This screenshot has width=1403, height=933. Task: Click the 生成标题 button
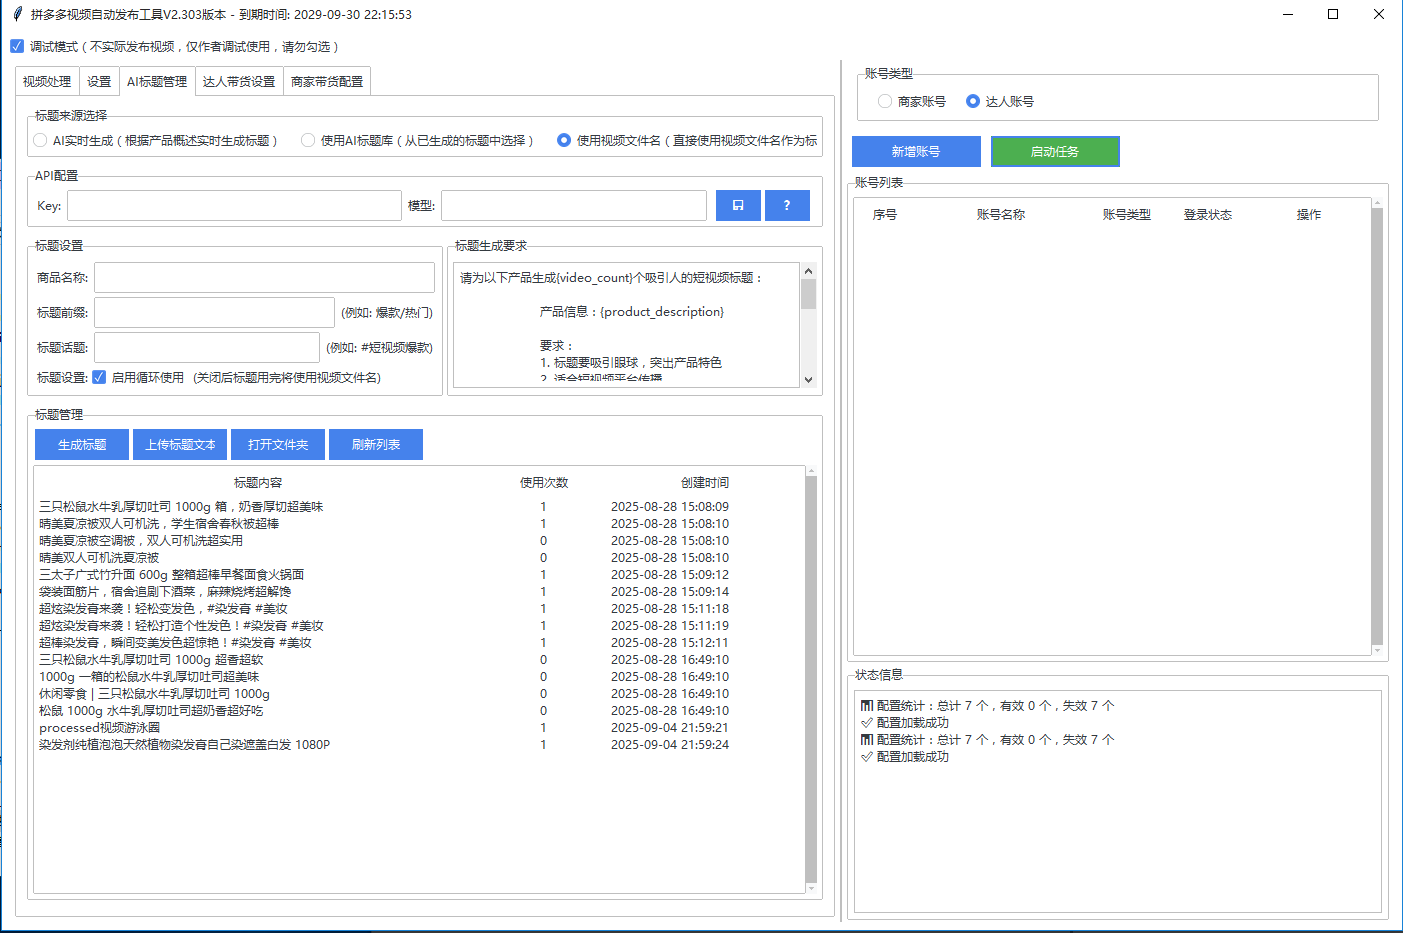[x=81, y=444]
